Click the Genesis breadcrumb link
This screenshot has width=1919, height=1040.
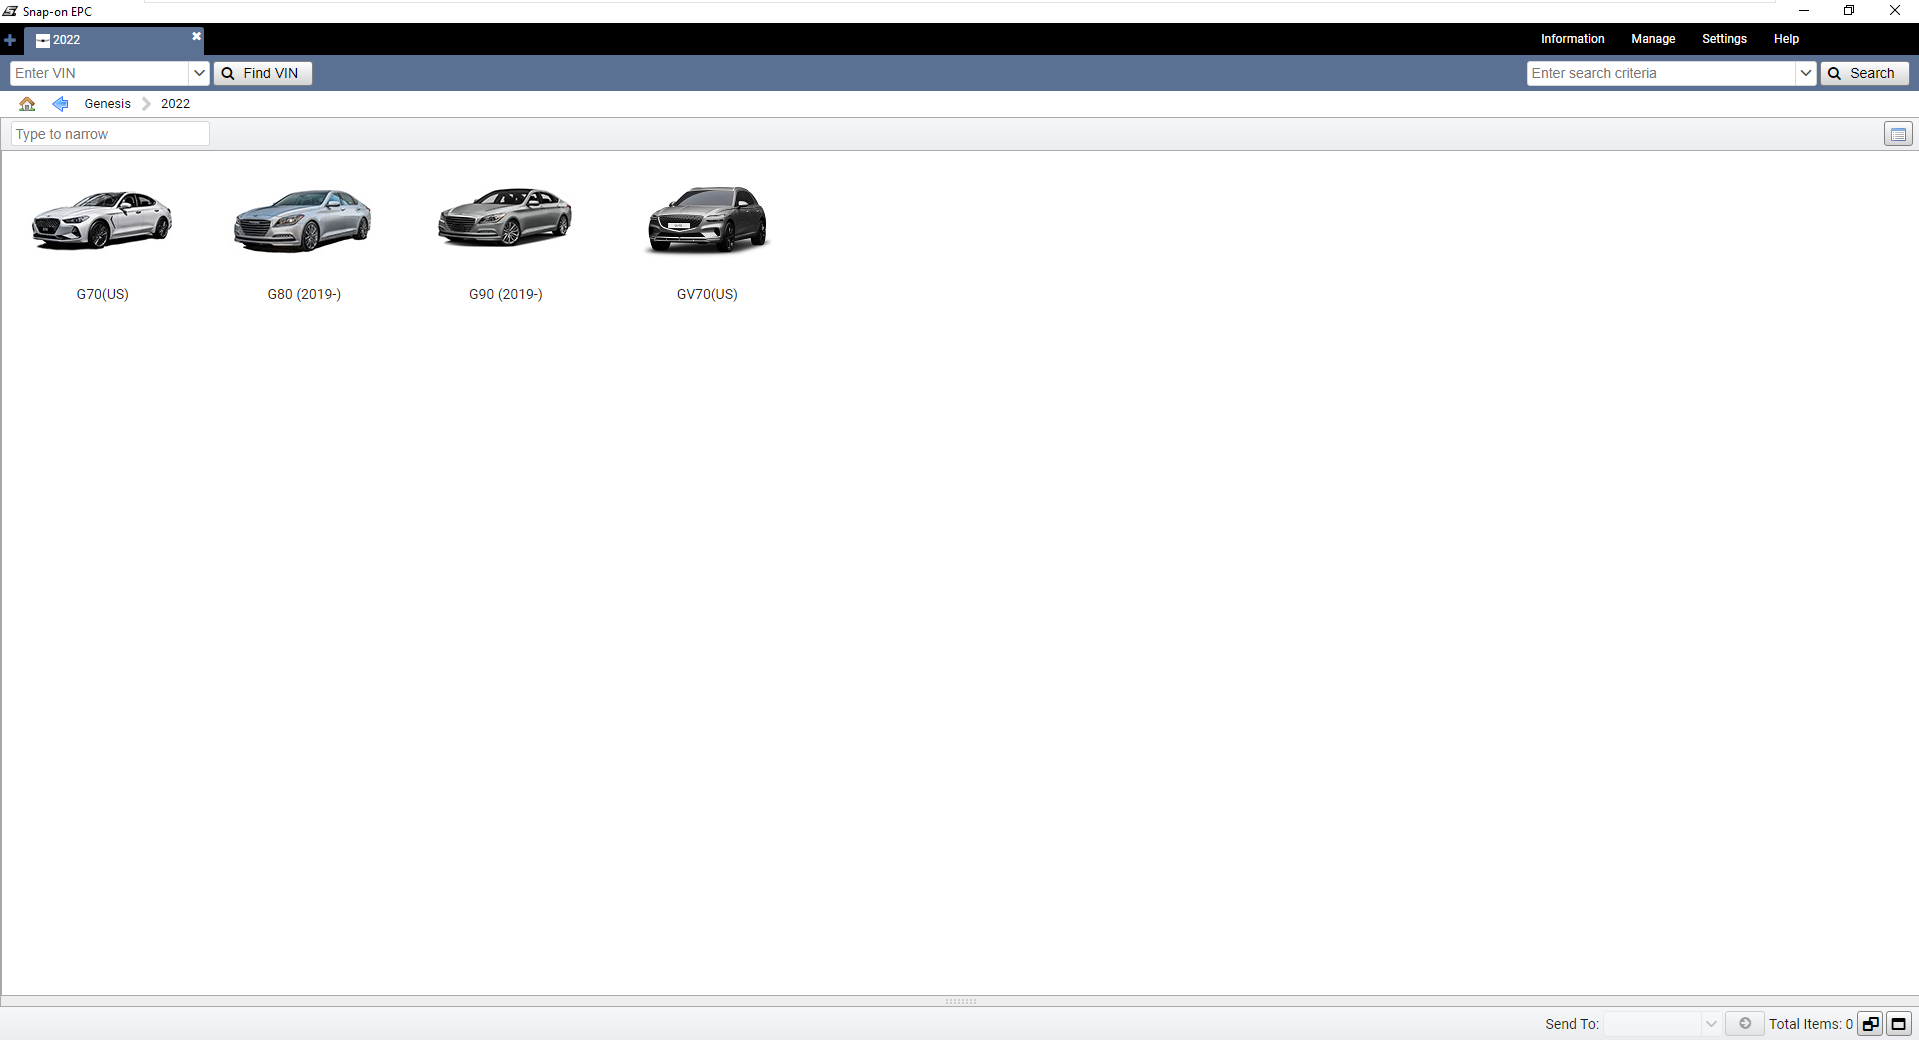[x=107, y=103]
